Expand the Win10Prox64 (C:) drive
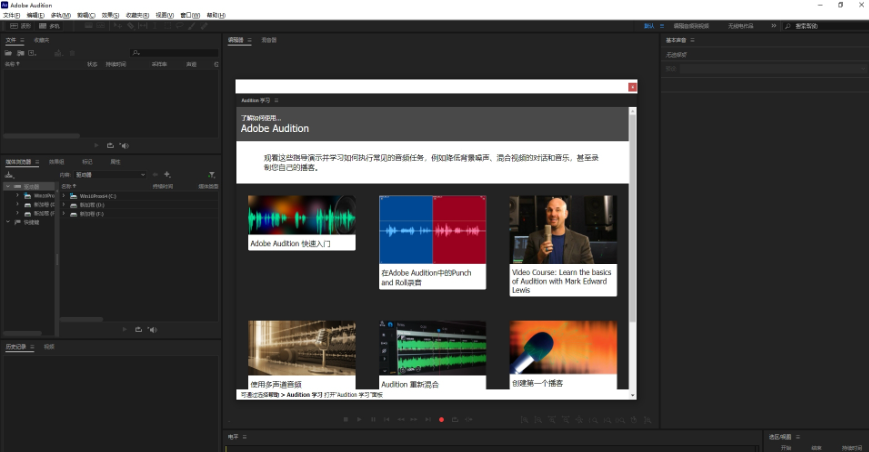This screenshot has width=869, height=452. coord(63,196)
